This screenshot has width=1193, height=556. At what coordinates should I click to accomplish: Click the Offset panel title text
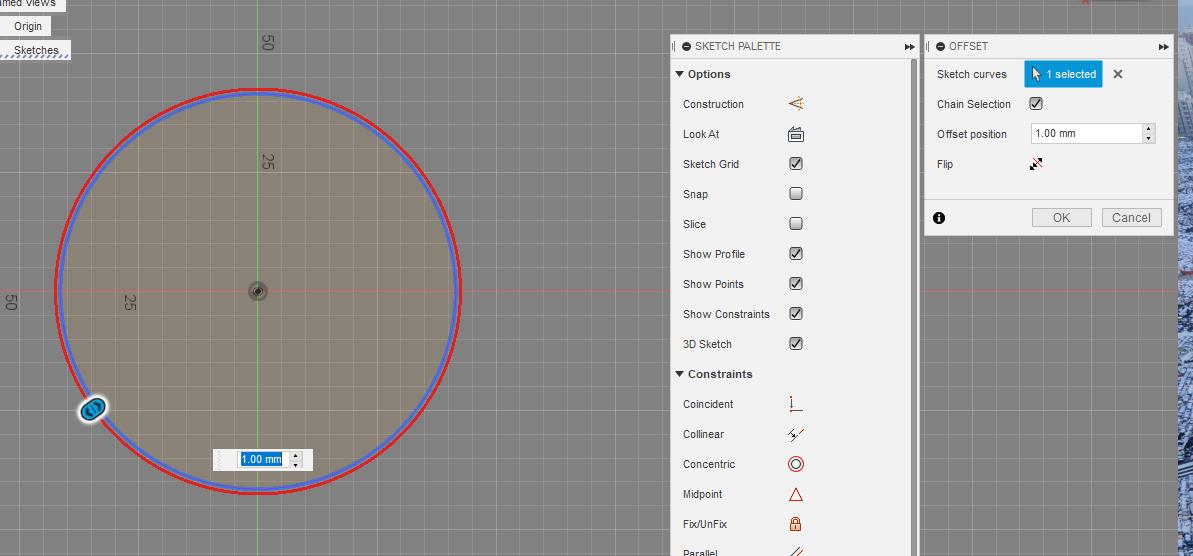pos(968,46)
